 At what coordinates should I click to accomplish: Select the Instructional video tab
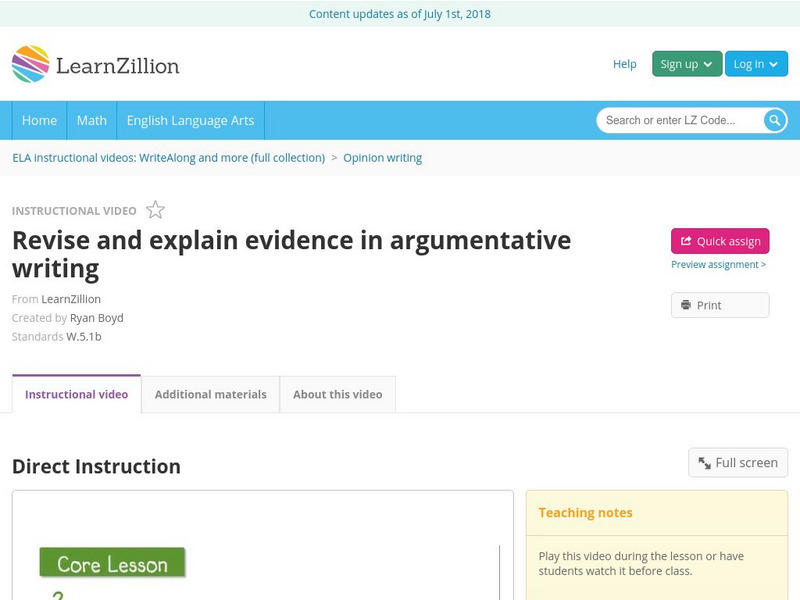tap(76, 394)
